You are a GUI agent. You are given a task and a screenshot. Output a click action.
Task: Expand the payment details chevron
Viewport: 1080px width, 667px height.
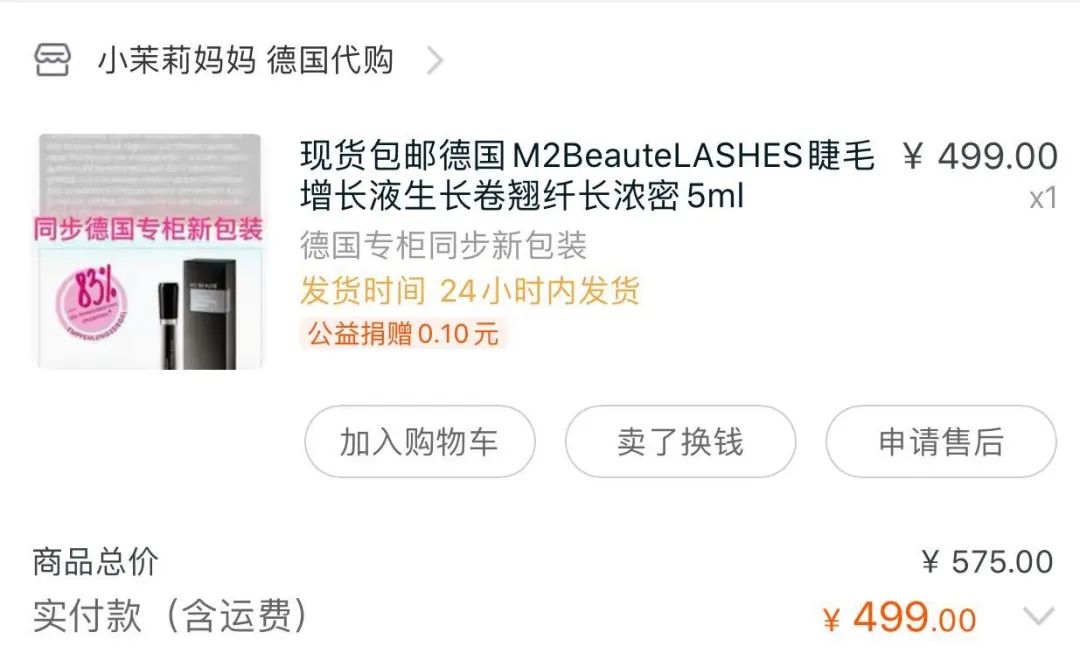(1039, 615)
